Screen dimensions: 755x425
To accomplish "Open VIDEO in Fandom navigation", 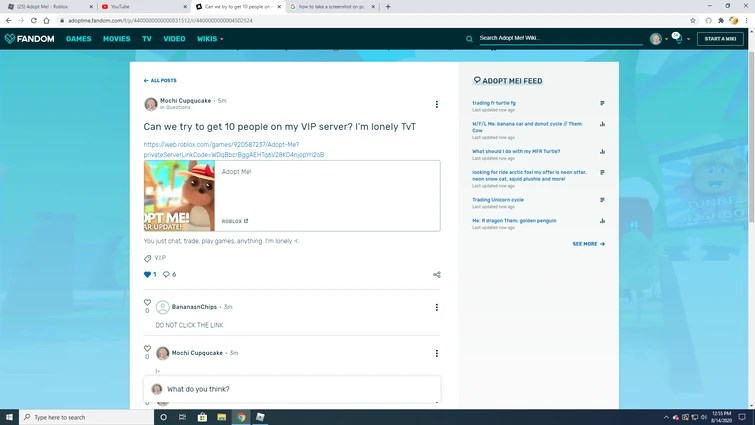I will coord(174,39).
